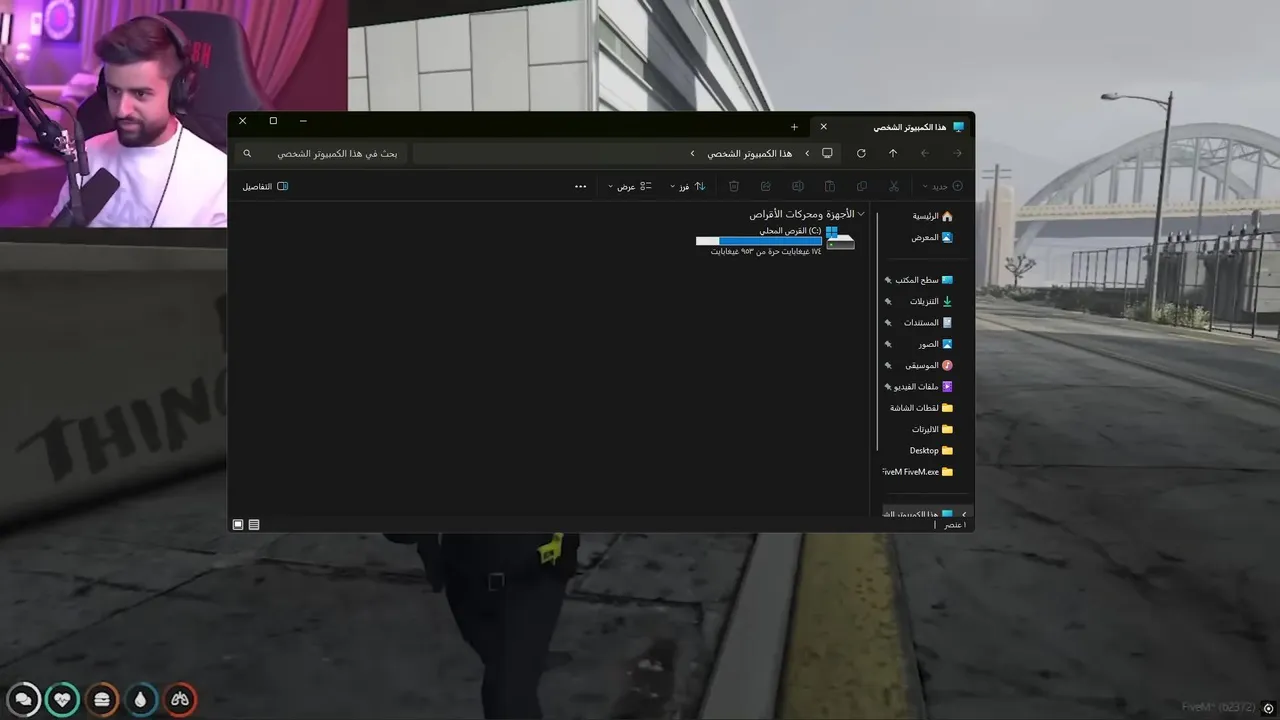The image size is (1280, 720).
Task: Add a new Explorer tab
Action: 794,127
